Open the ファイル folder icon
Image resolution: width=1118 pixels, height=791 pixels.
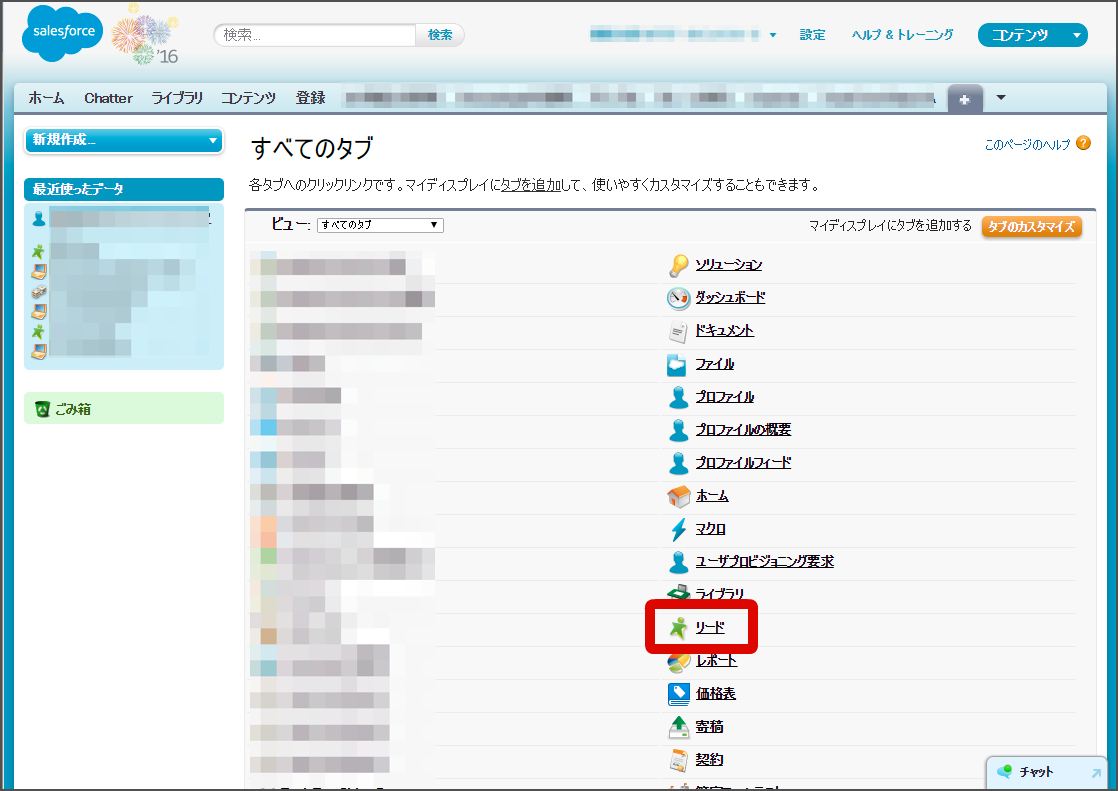point(679,363)
